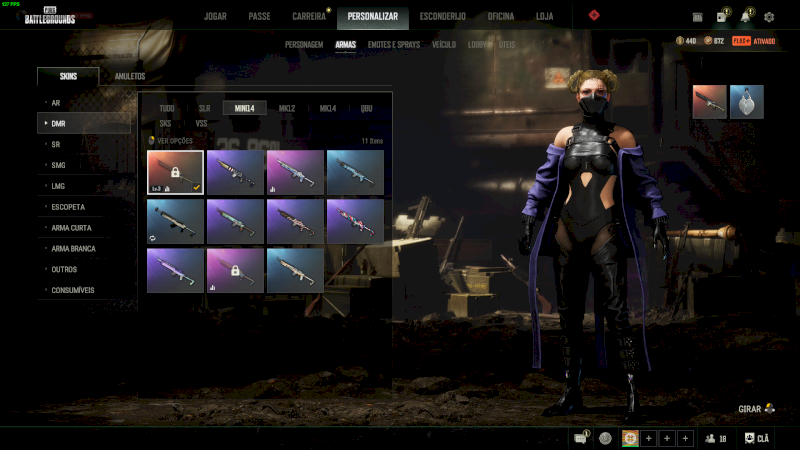Viewport: 800px width, 450px height.
Task: Open the inventory crate icon with alert
Action: tap(721, 17)
